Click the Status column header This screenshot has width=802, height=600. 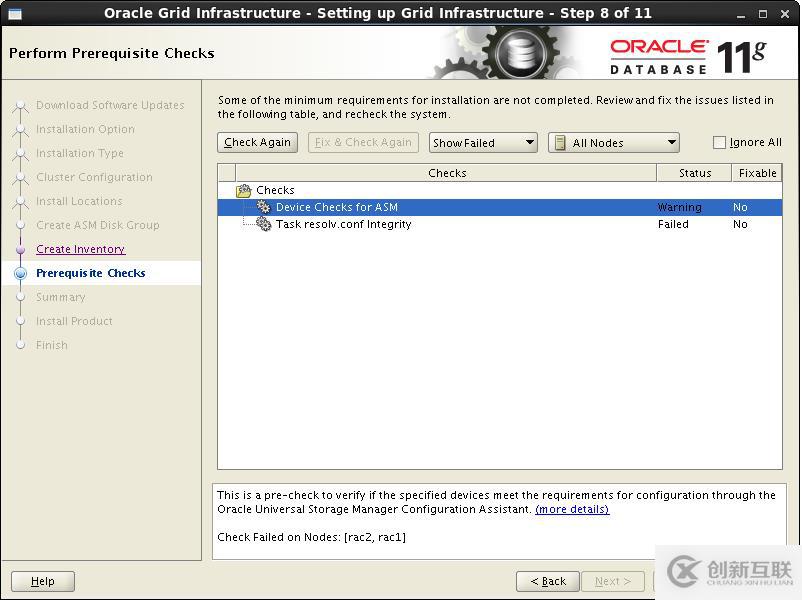695,173
